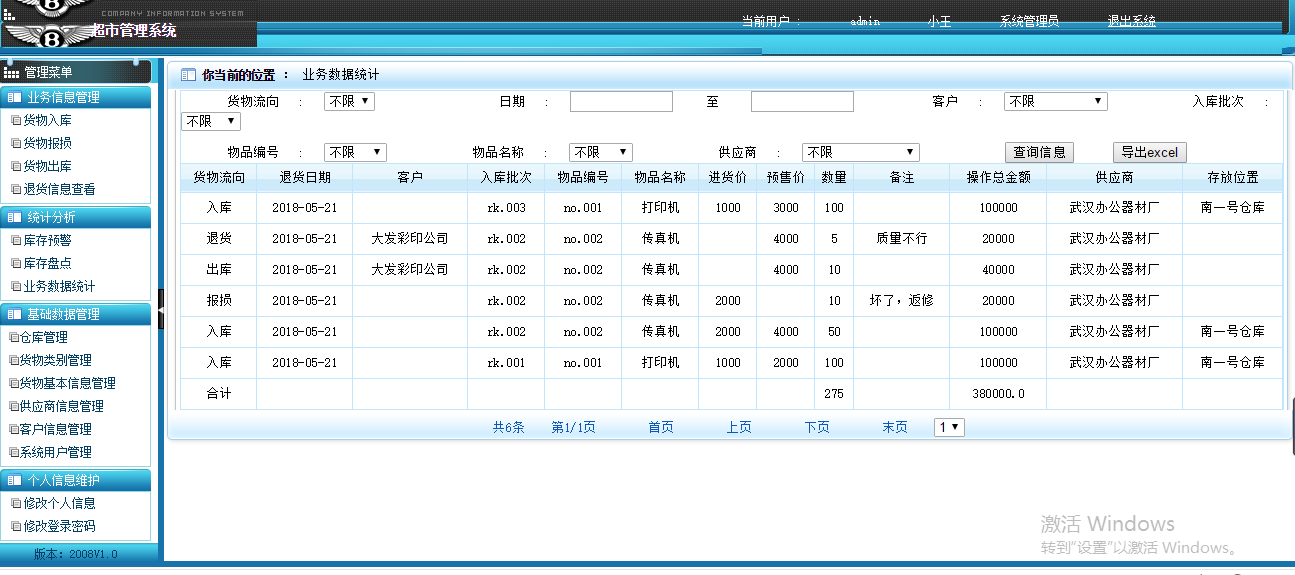Click the icon beside 修改登录密码
1295x575 pixels.
(x=15, y=526)
